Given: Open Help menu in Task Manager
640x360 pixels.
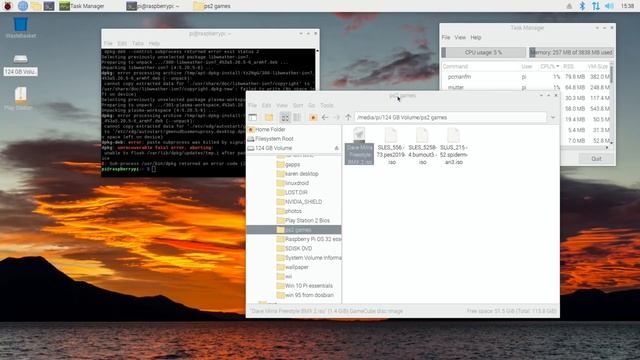Looking at the screenshot, I should tap(476, 37).
